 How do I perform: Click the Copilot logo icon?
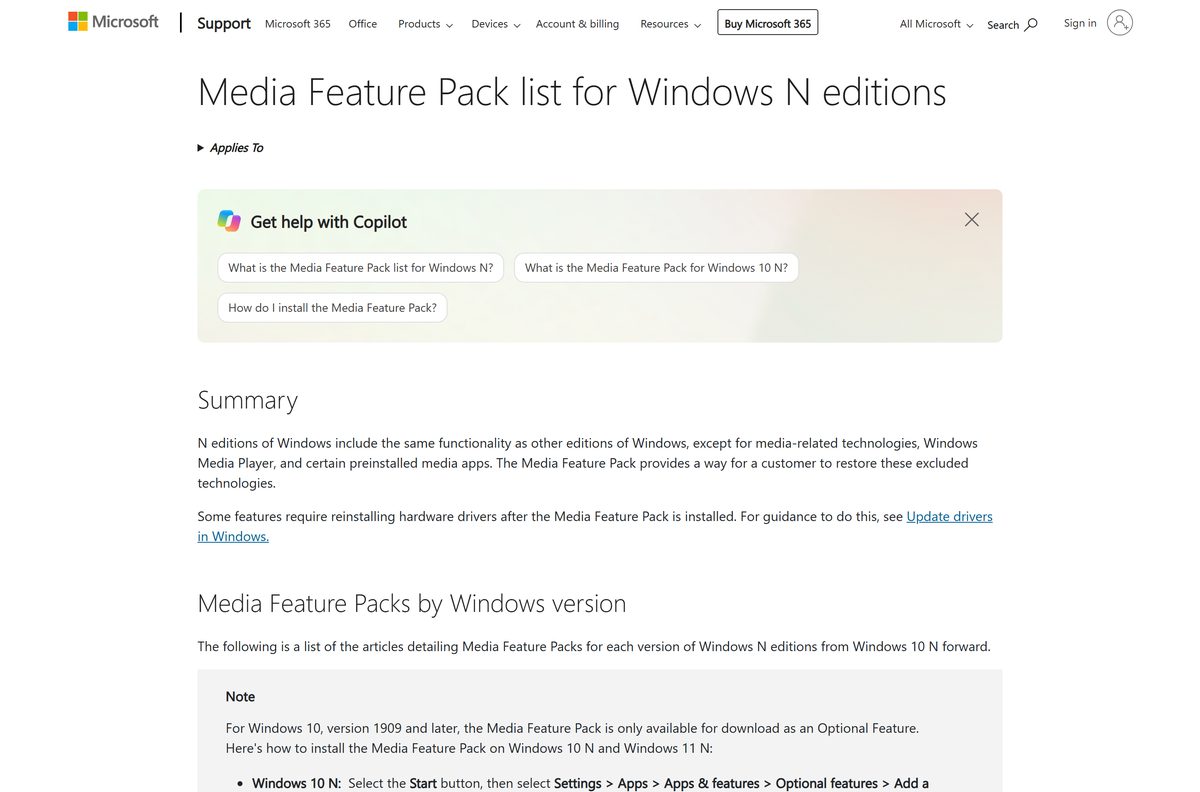tap(229, 221)
